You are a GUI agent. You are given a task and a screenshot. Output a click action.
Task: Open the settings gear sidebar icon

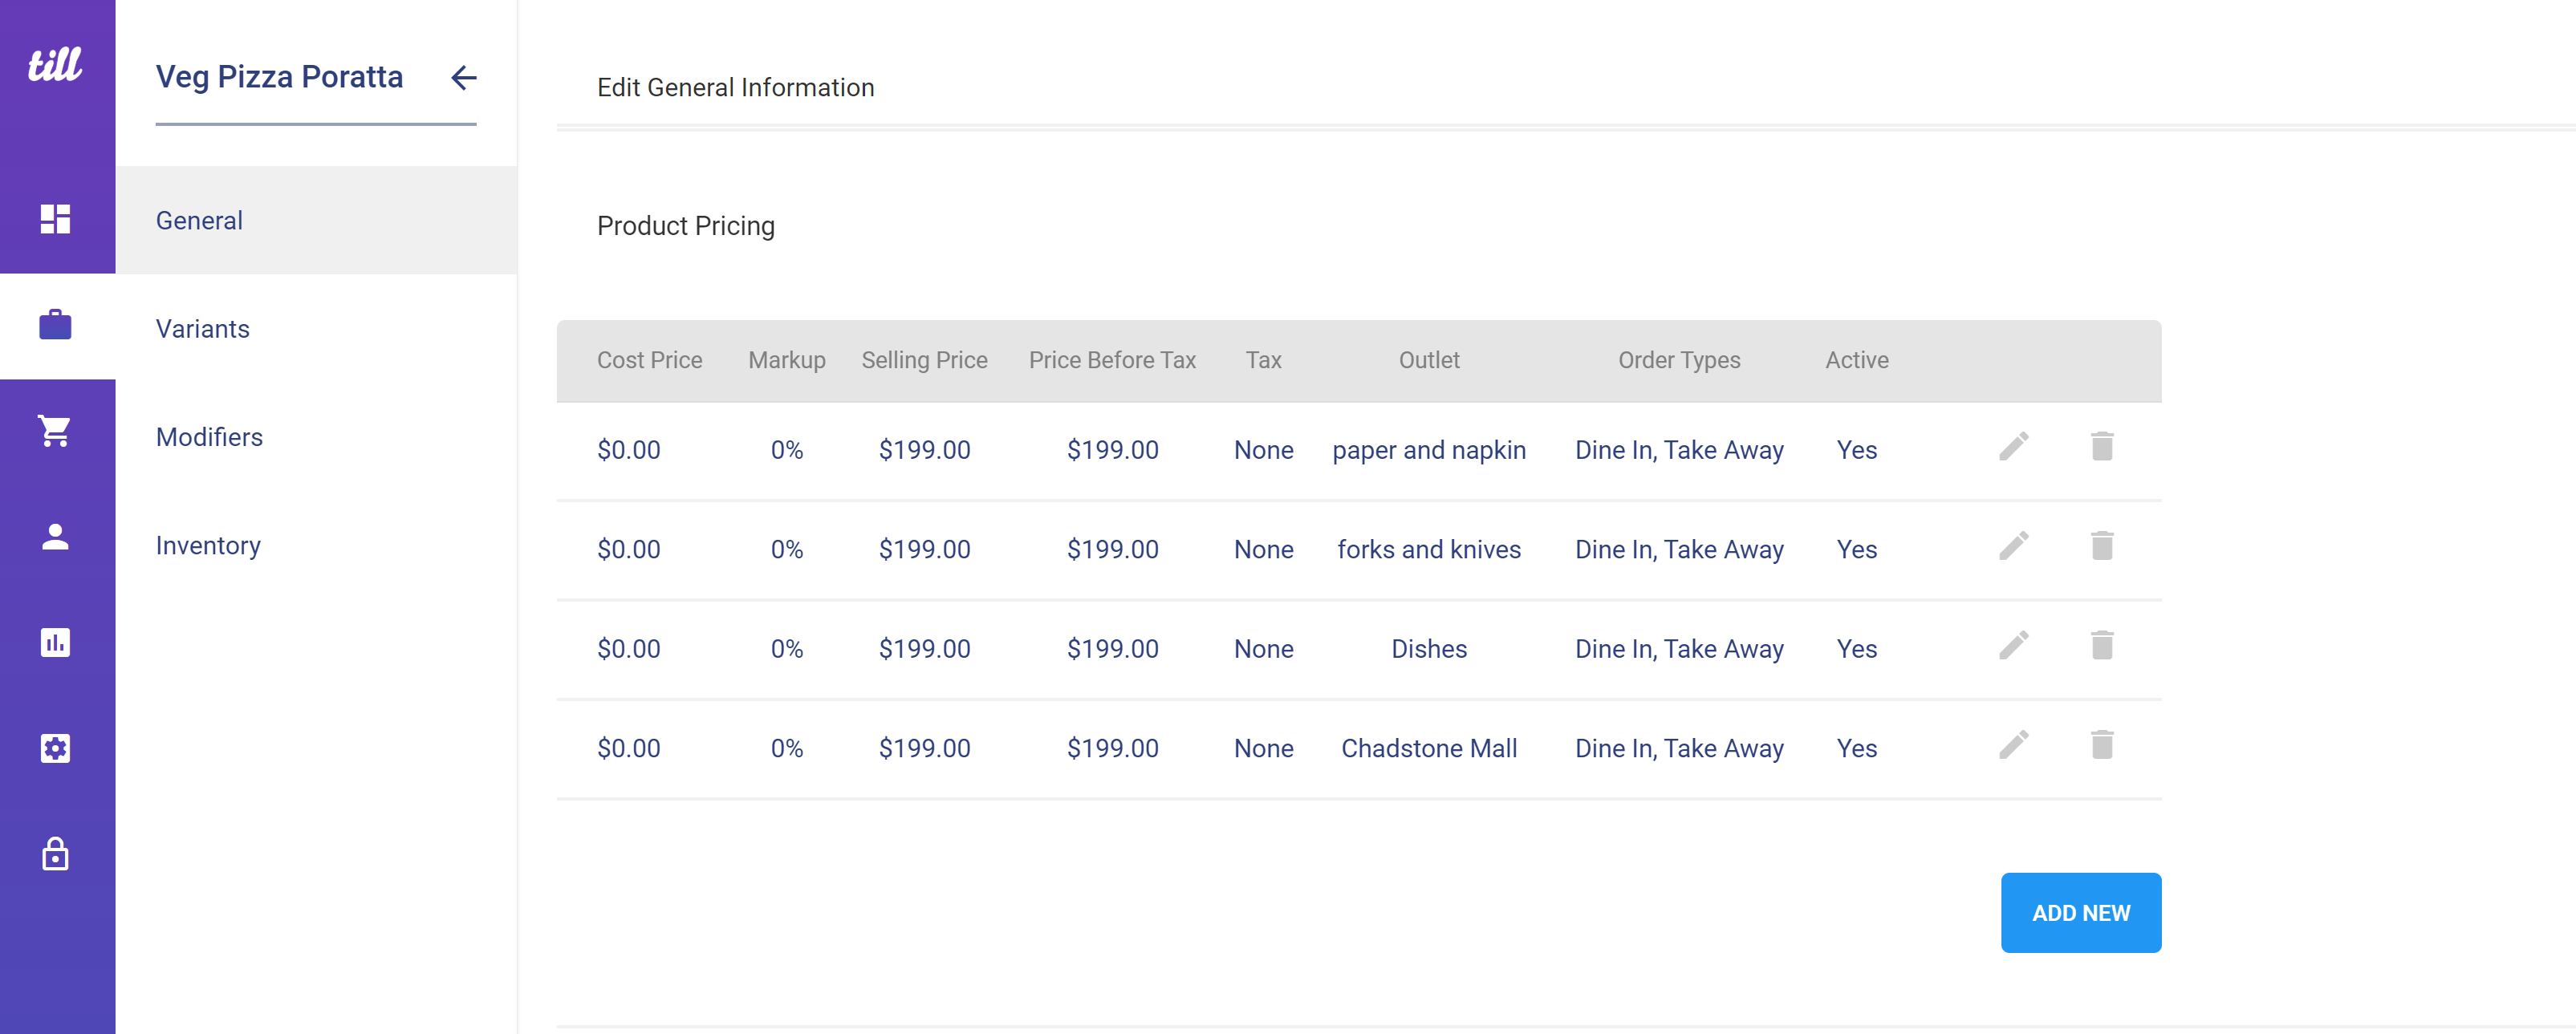pyautogui.click(x=55, y=749)
